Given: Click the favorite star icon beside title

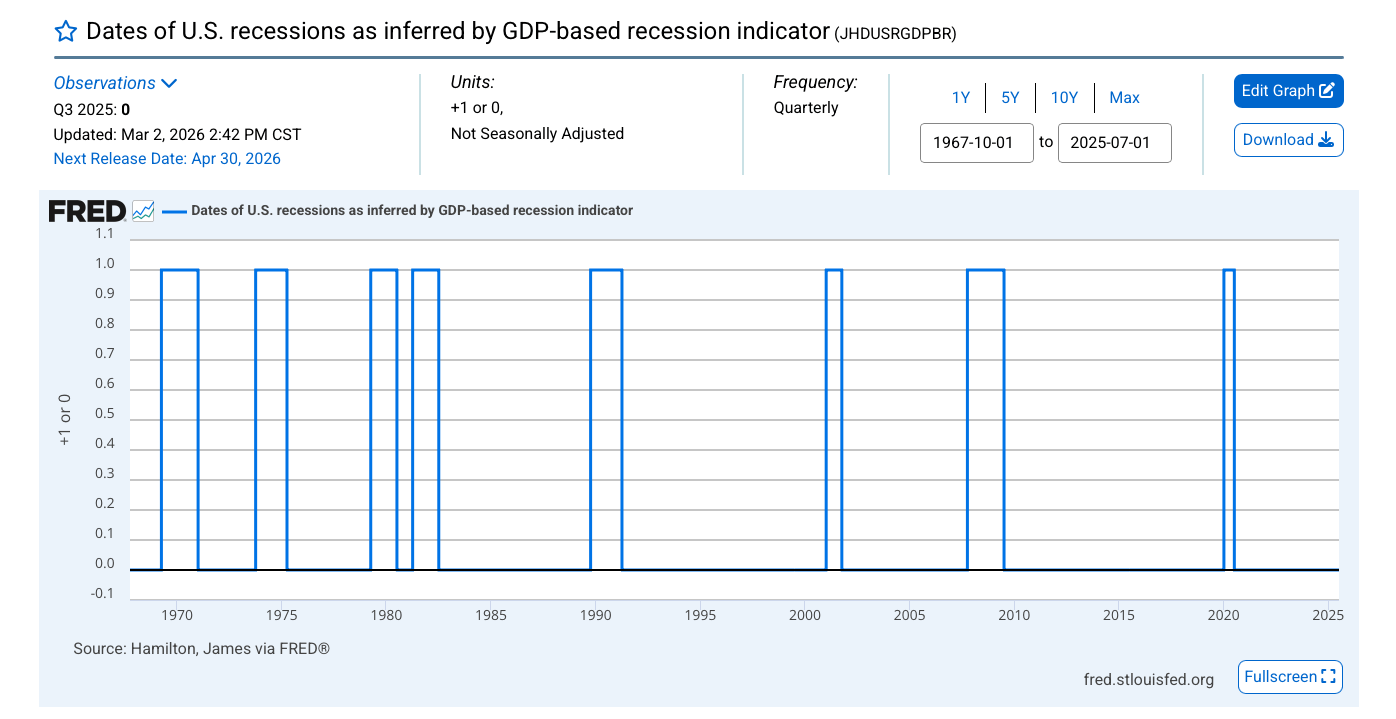Looking at the screenshot, I should [x=65, y=31].
